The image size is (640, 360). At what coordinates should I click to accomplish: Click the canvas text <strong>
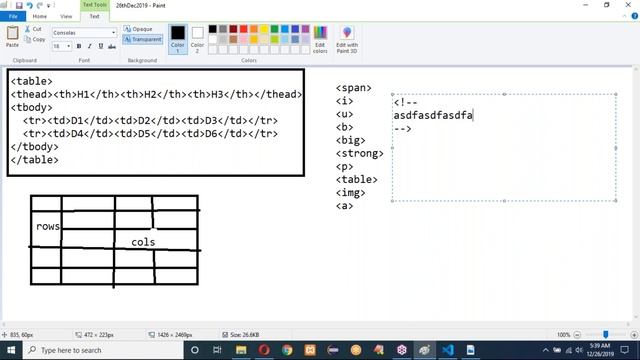(x=360, y=153)
